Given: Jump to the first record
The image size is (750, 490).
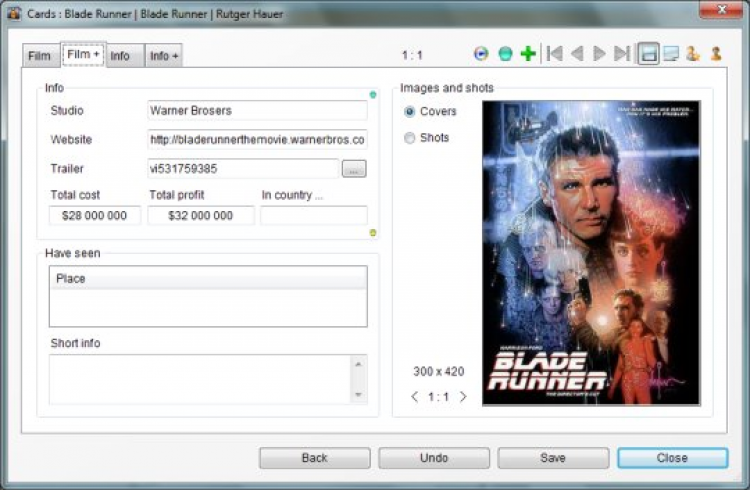Looking at the screenshot, I should click(554, 54).
